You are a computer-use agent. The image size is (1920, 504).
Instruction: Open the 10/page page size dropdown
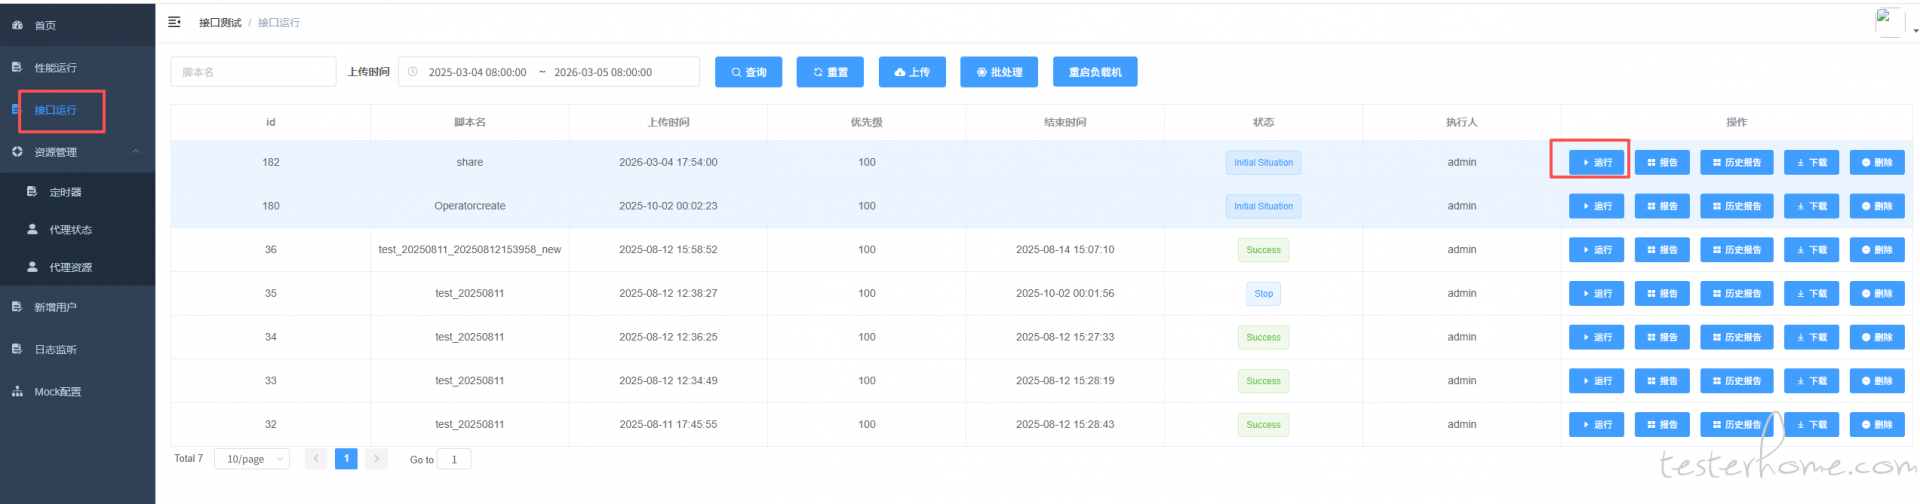click(252, 459)
